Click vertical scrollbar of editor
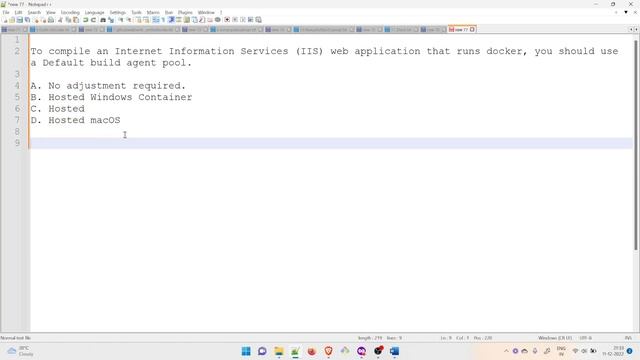This screenshot has height=360, width=640. click(636, 145)
